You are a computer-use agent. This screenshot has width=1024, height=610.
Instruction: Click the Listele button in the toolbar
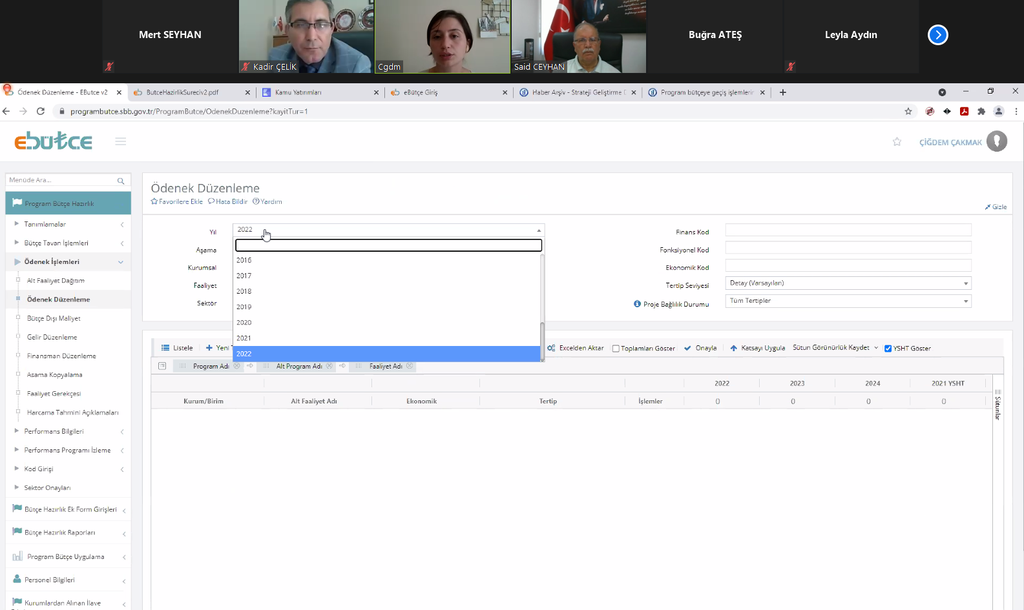[177, 348]
